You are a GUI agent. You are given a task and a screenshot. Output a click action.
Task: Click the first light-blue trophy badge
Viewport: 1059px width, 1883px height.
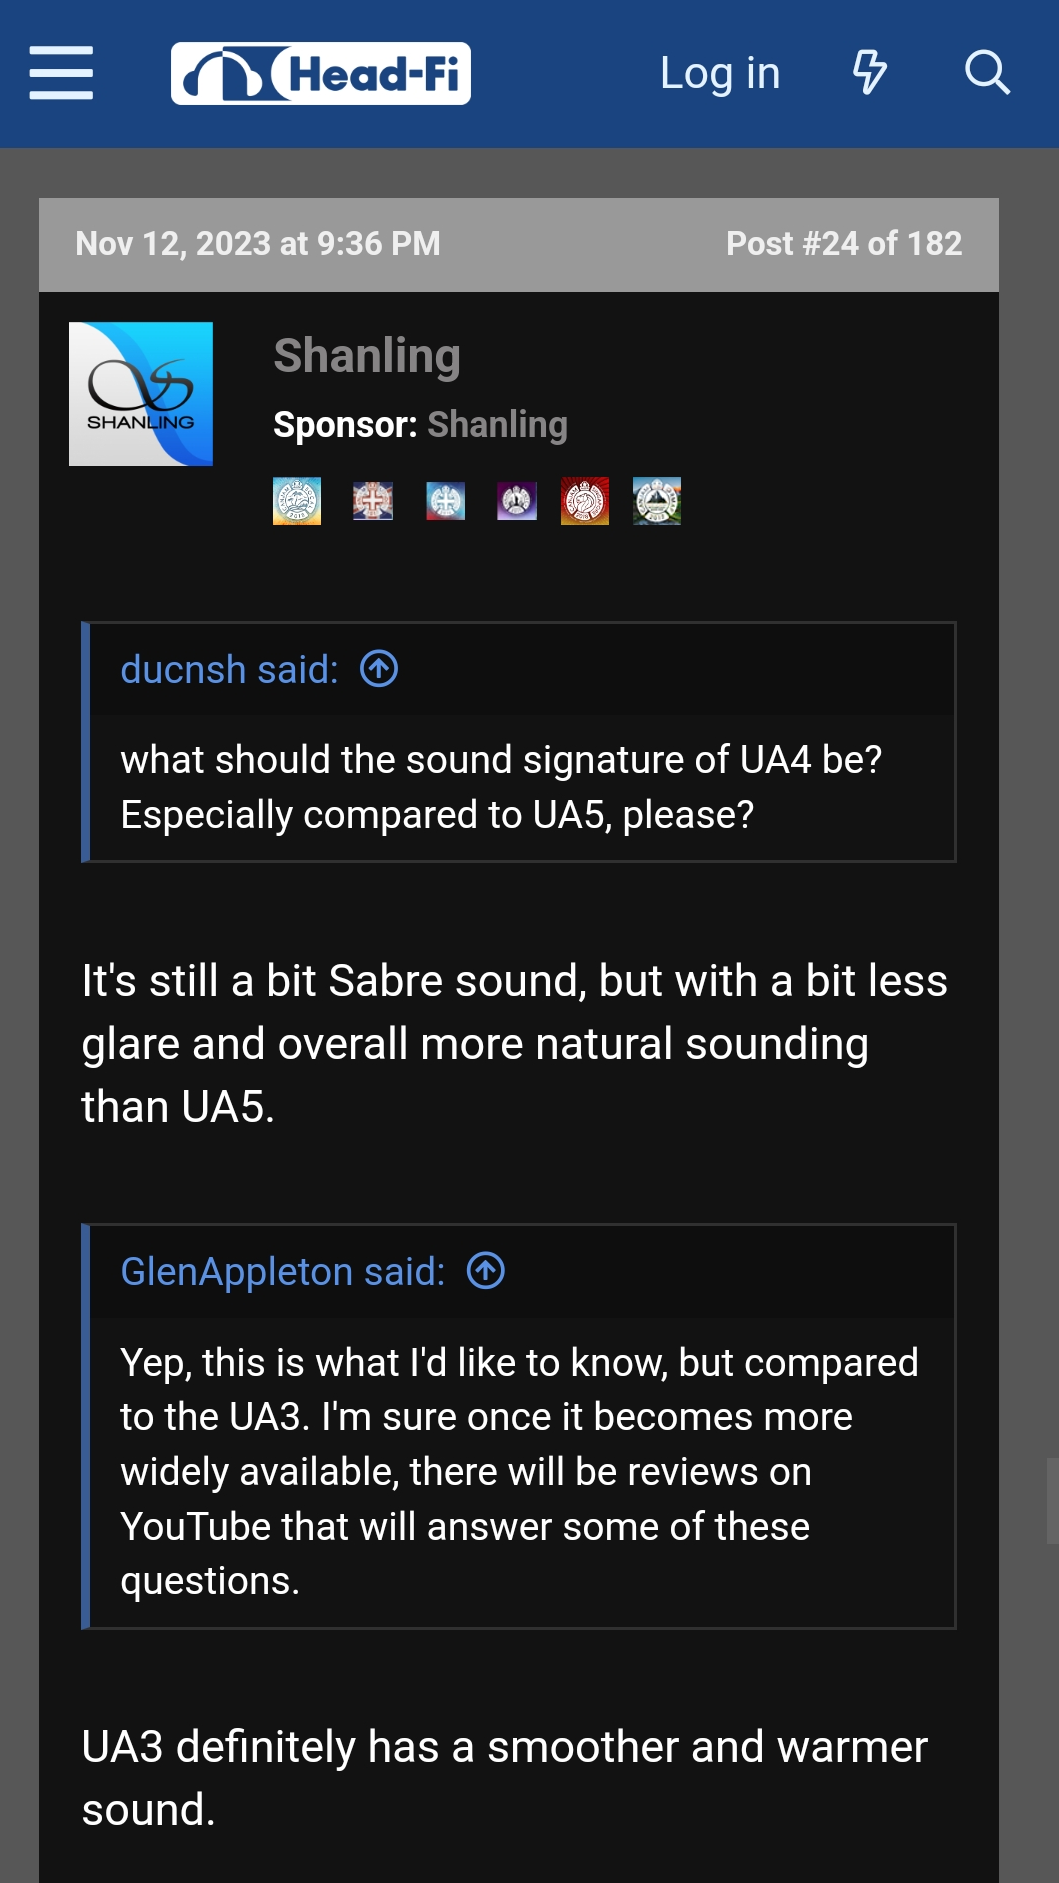297,501
